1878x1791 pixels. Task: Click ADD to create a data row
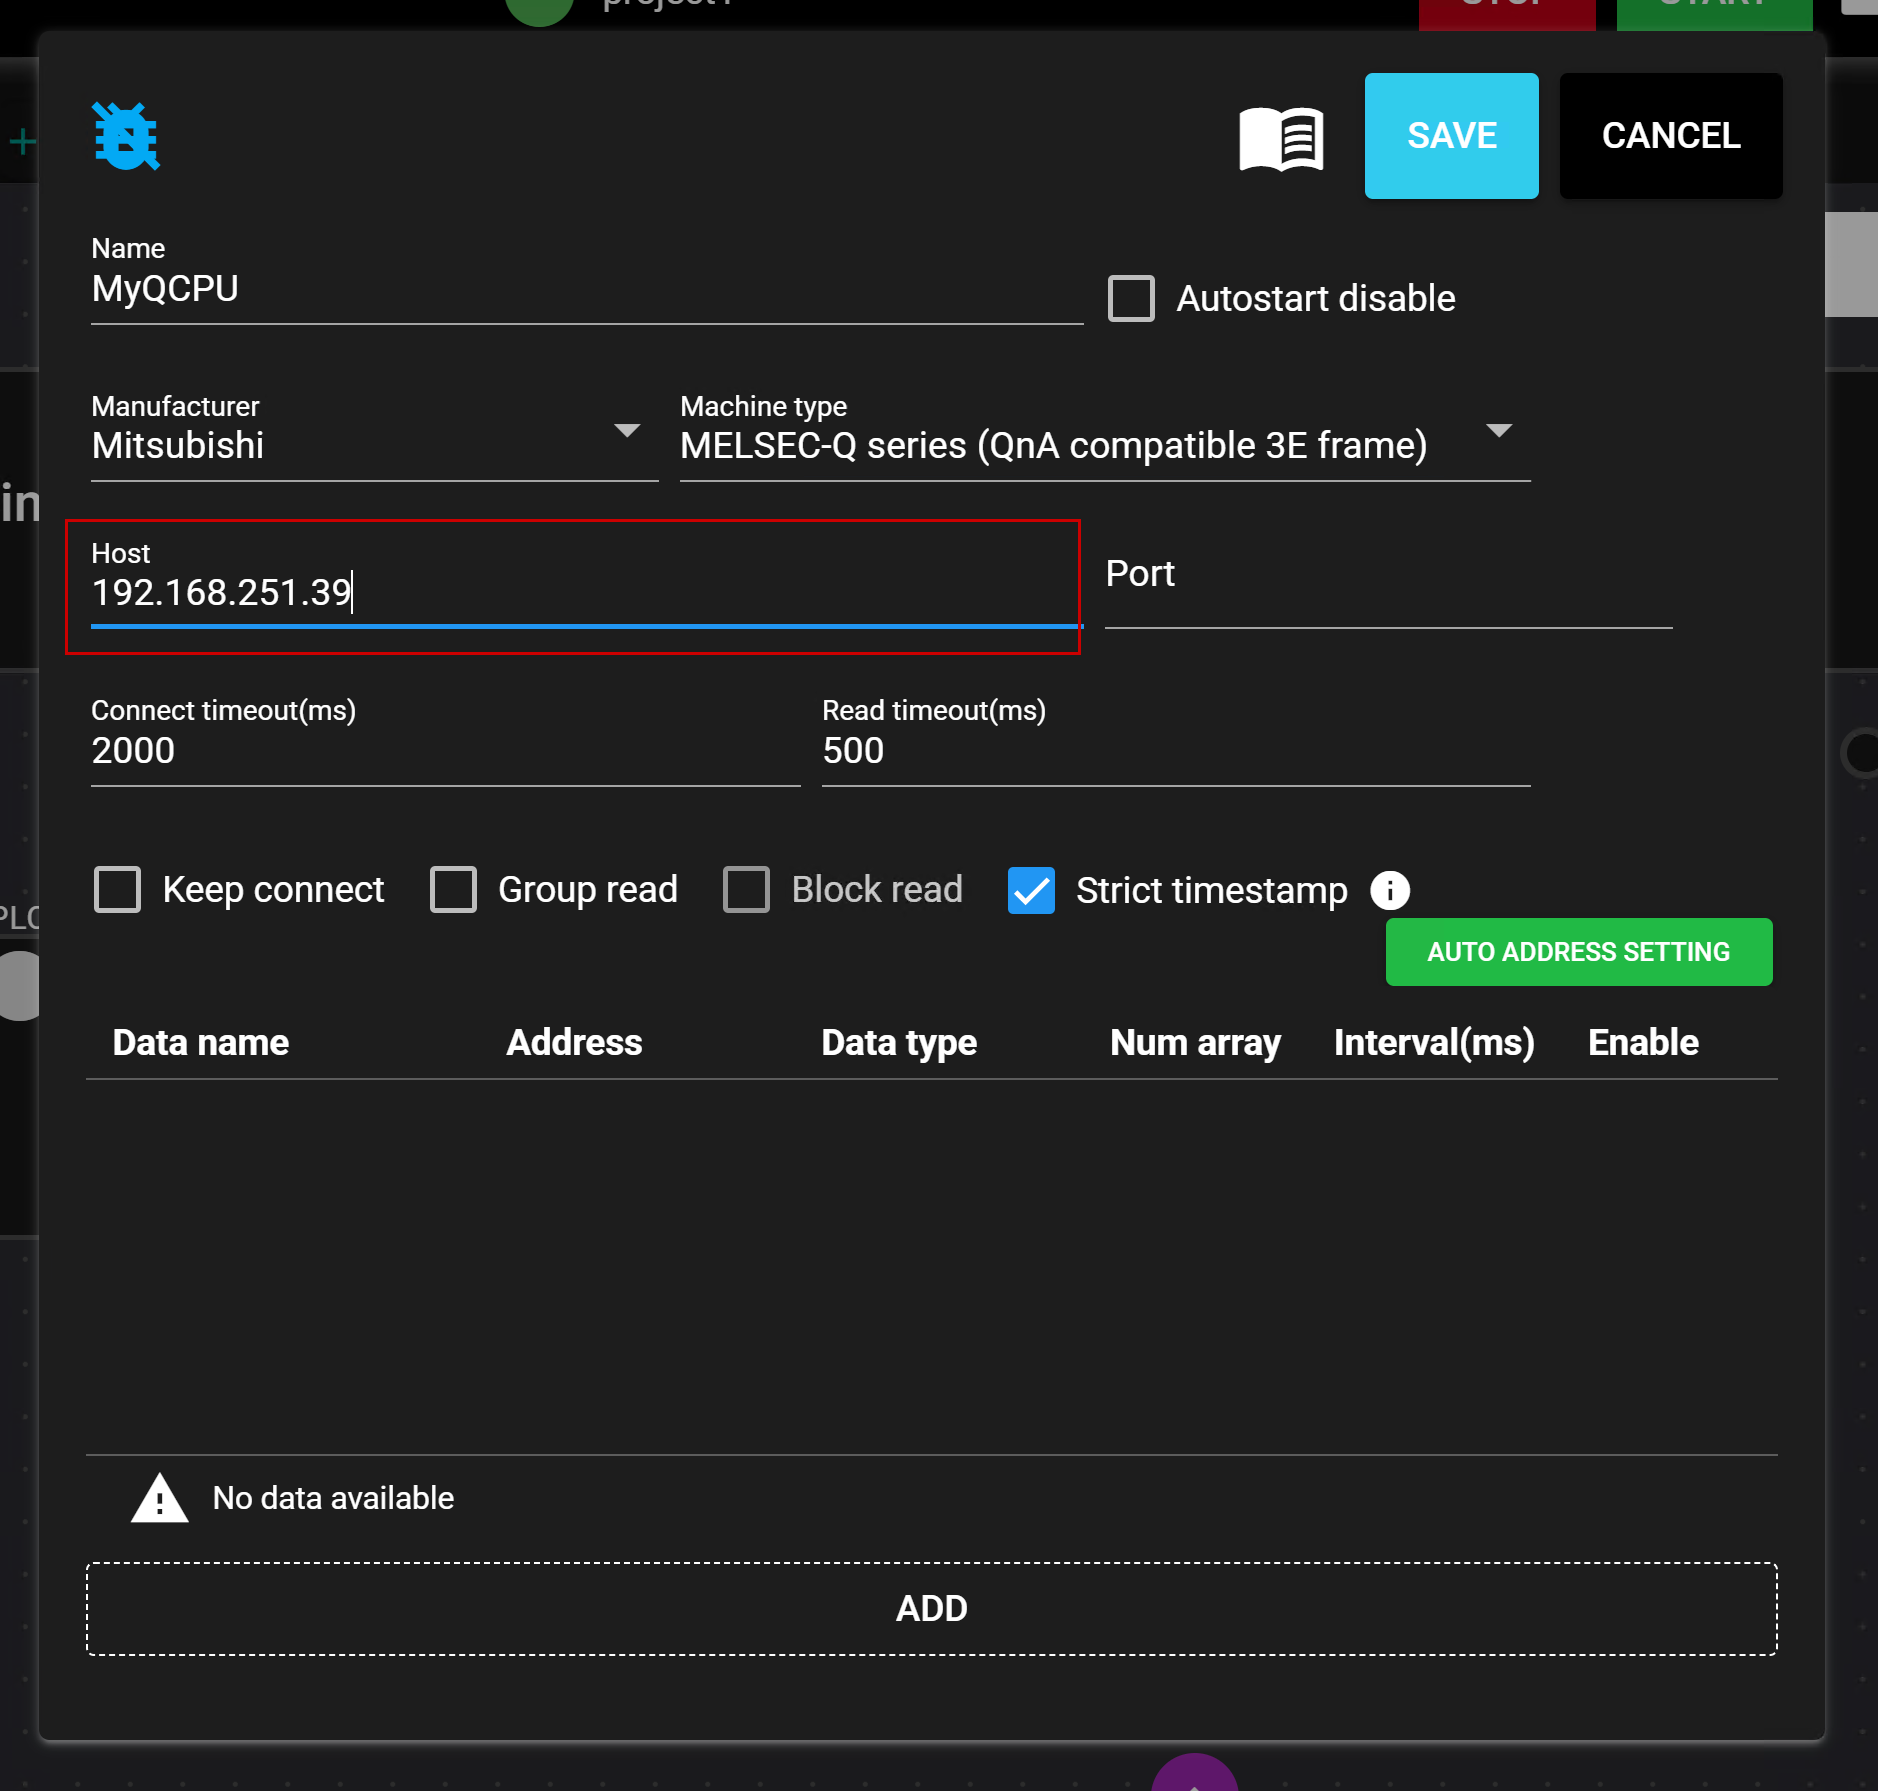click(x=931, y=1608)
